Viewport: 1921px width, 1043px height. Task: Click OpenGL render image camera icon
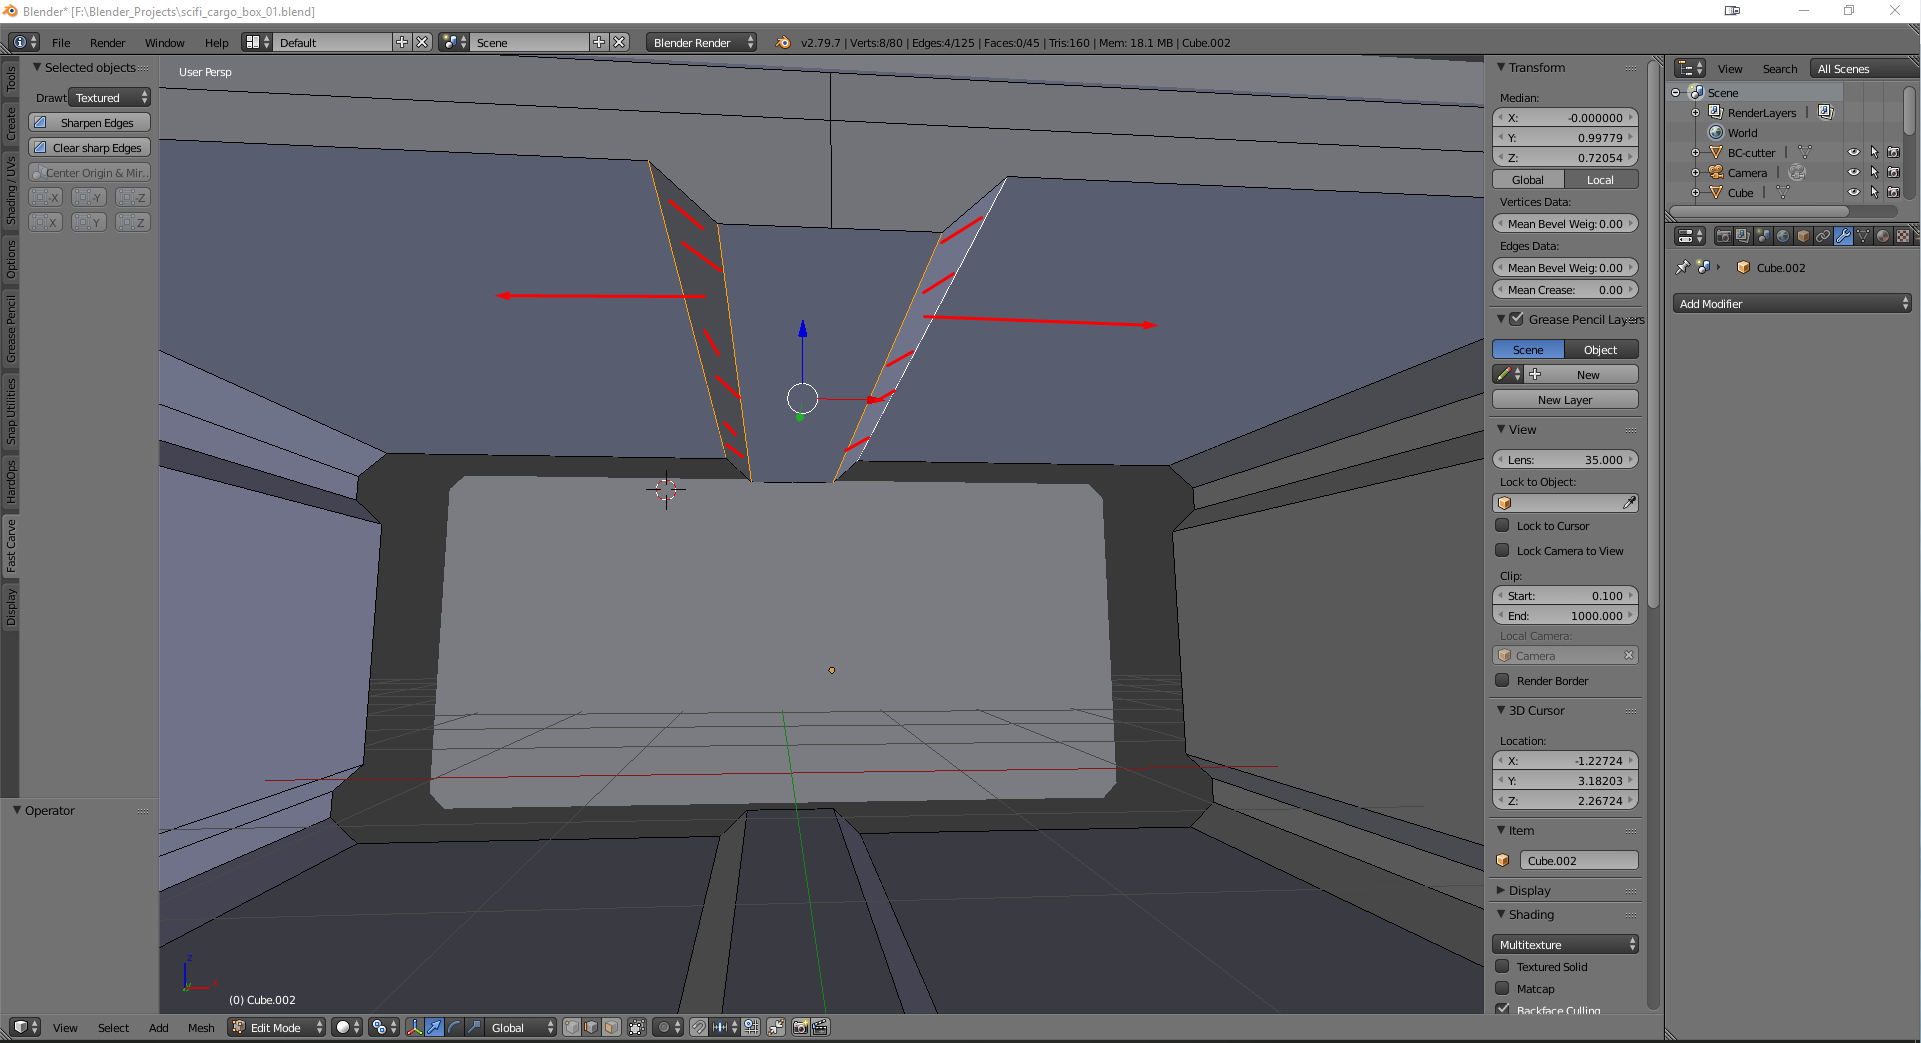[x=801, y=1027]
